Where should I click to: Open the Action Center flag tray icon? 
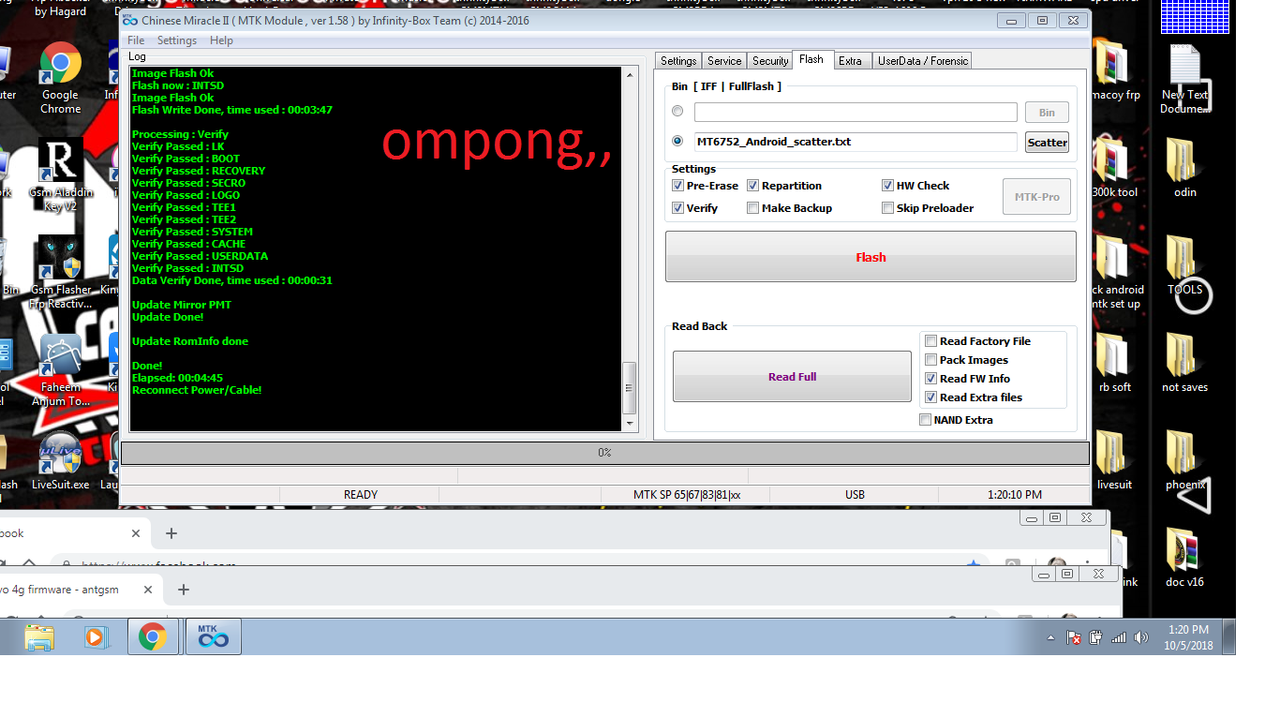(1073, 638)
